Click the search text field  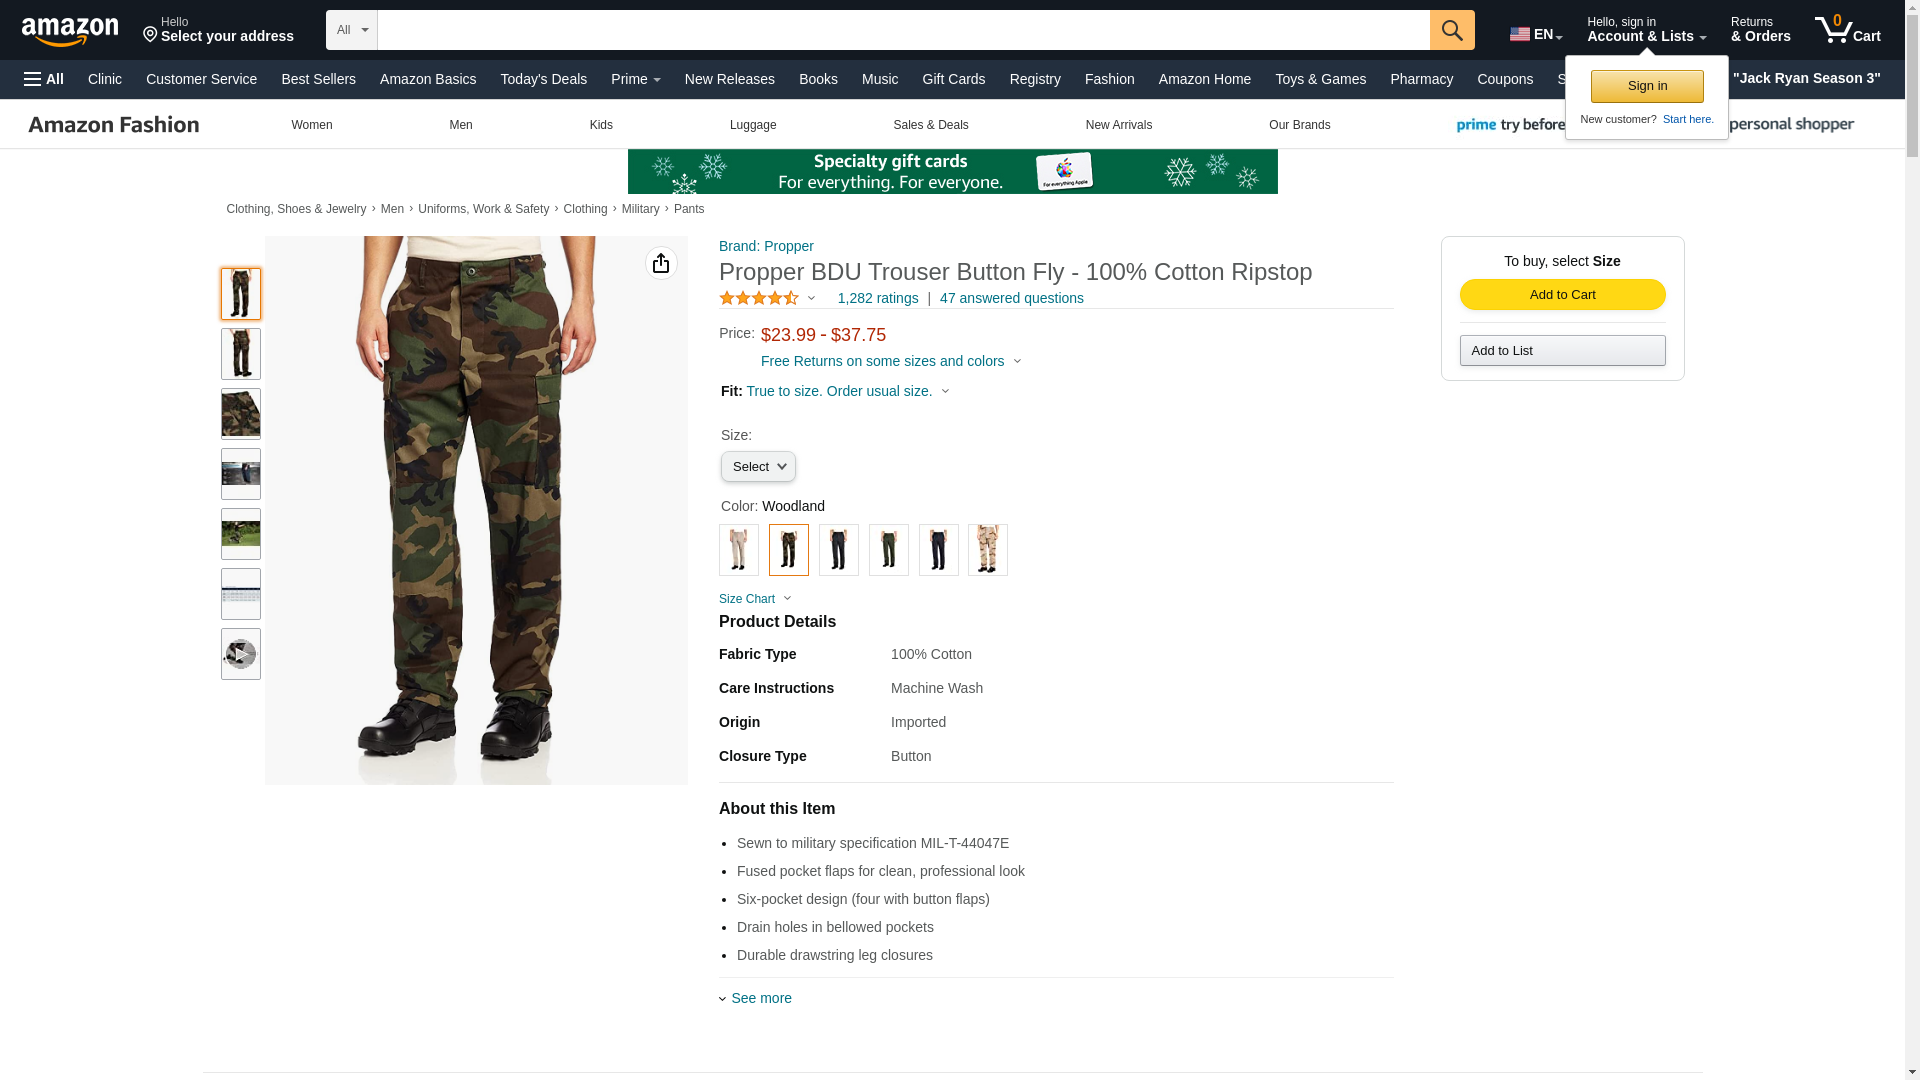[x=903, y=30]
